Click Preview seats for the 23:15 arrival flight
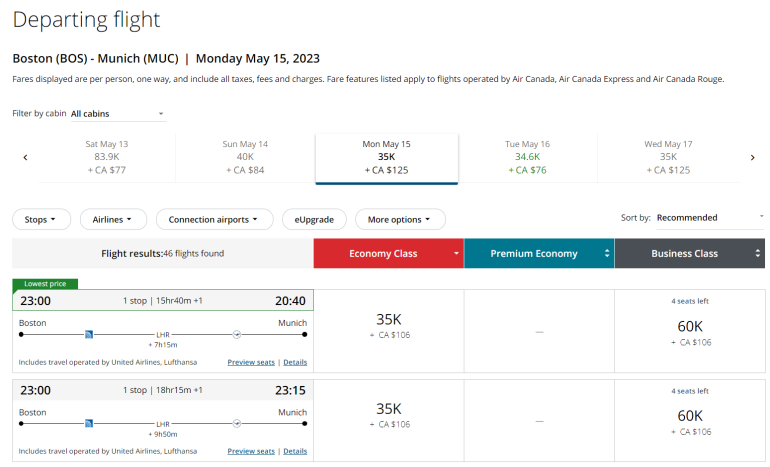This screenshot has width=770, height=467. click(x=250, y=451)
